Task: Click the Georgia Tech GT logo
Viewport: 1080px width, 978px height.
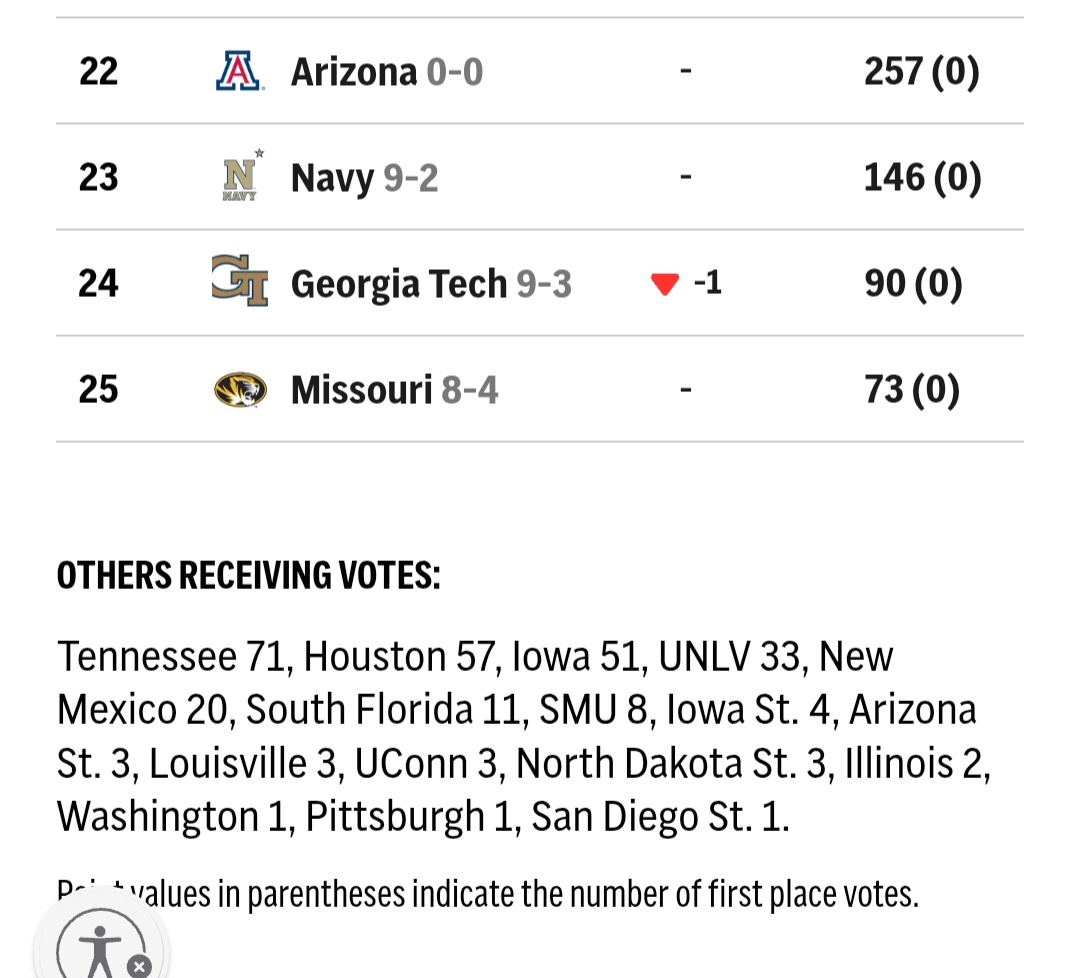Action: pyautogui.click(x=240, y=282)
